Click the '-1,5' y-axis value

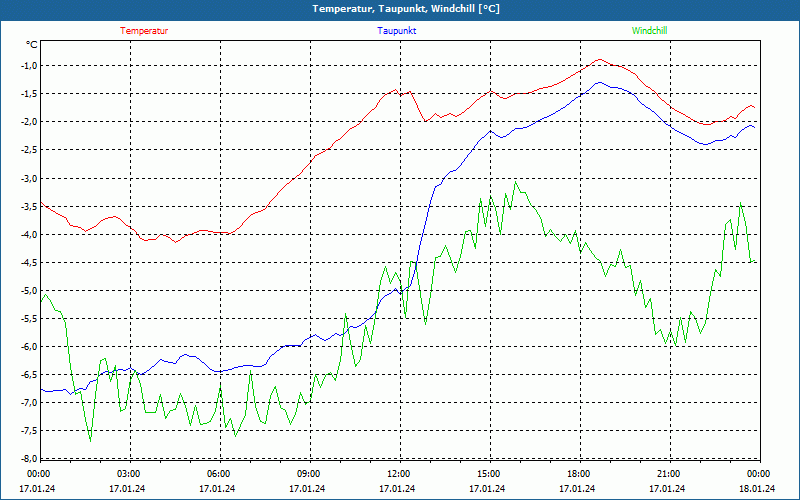coord(29,93)
